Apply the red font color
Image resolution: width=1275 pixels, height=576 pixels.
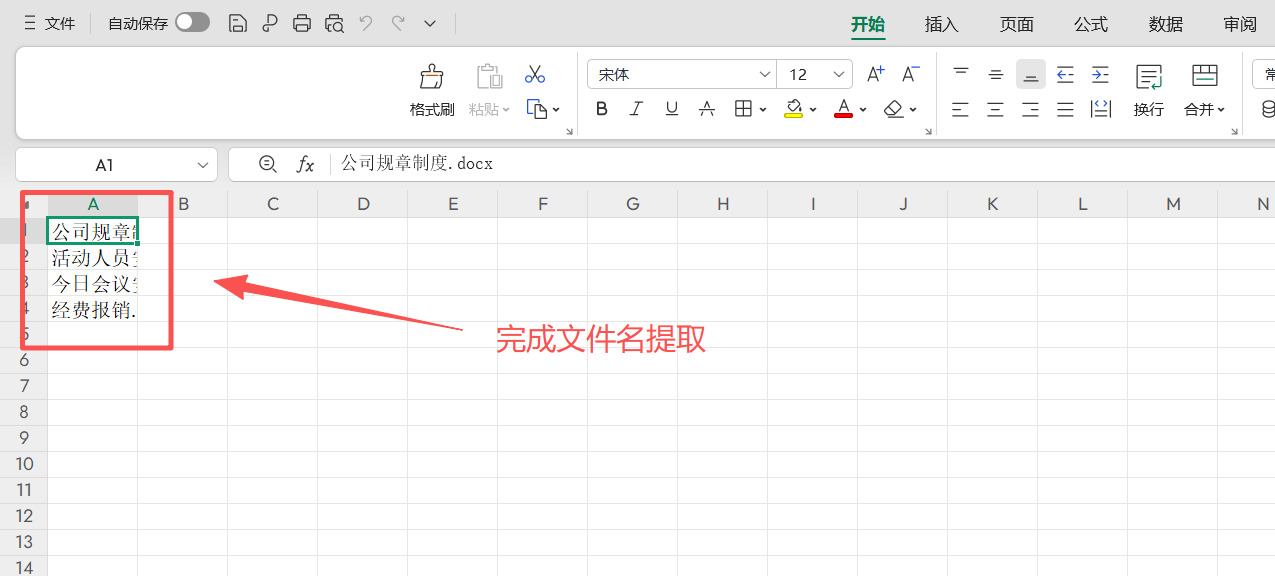point(843,109)
